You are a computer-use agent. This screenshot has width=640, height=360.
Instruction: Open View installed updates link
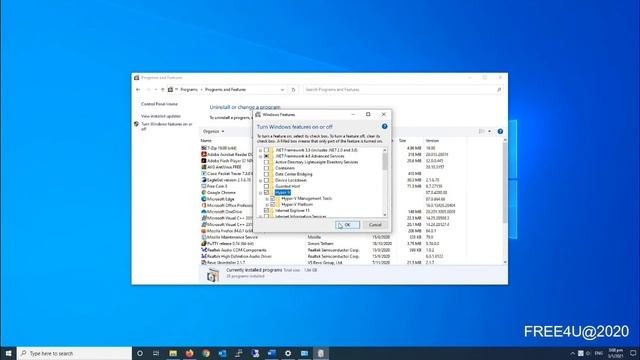pos(161,116)
